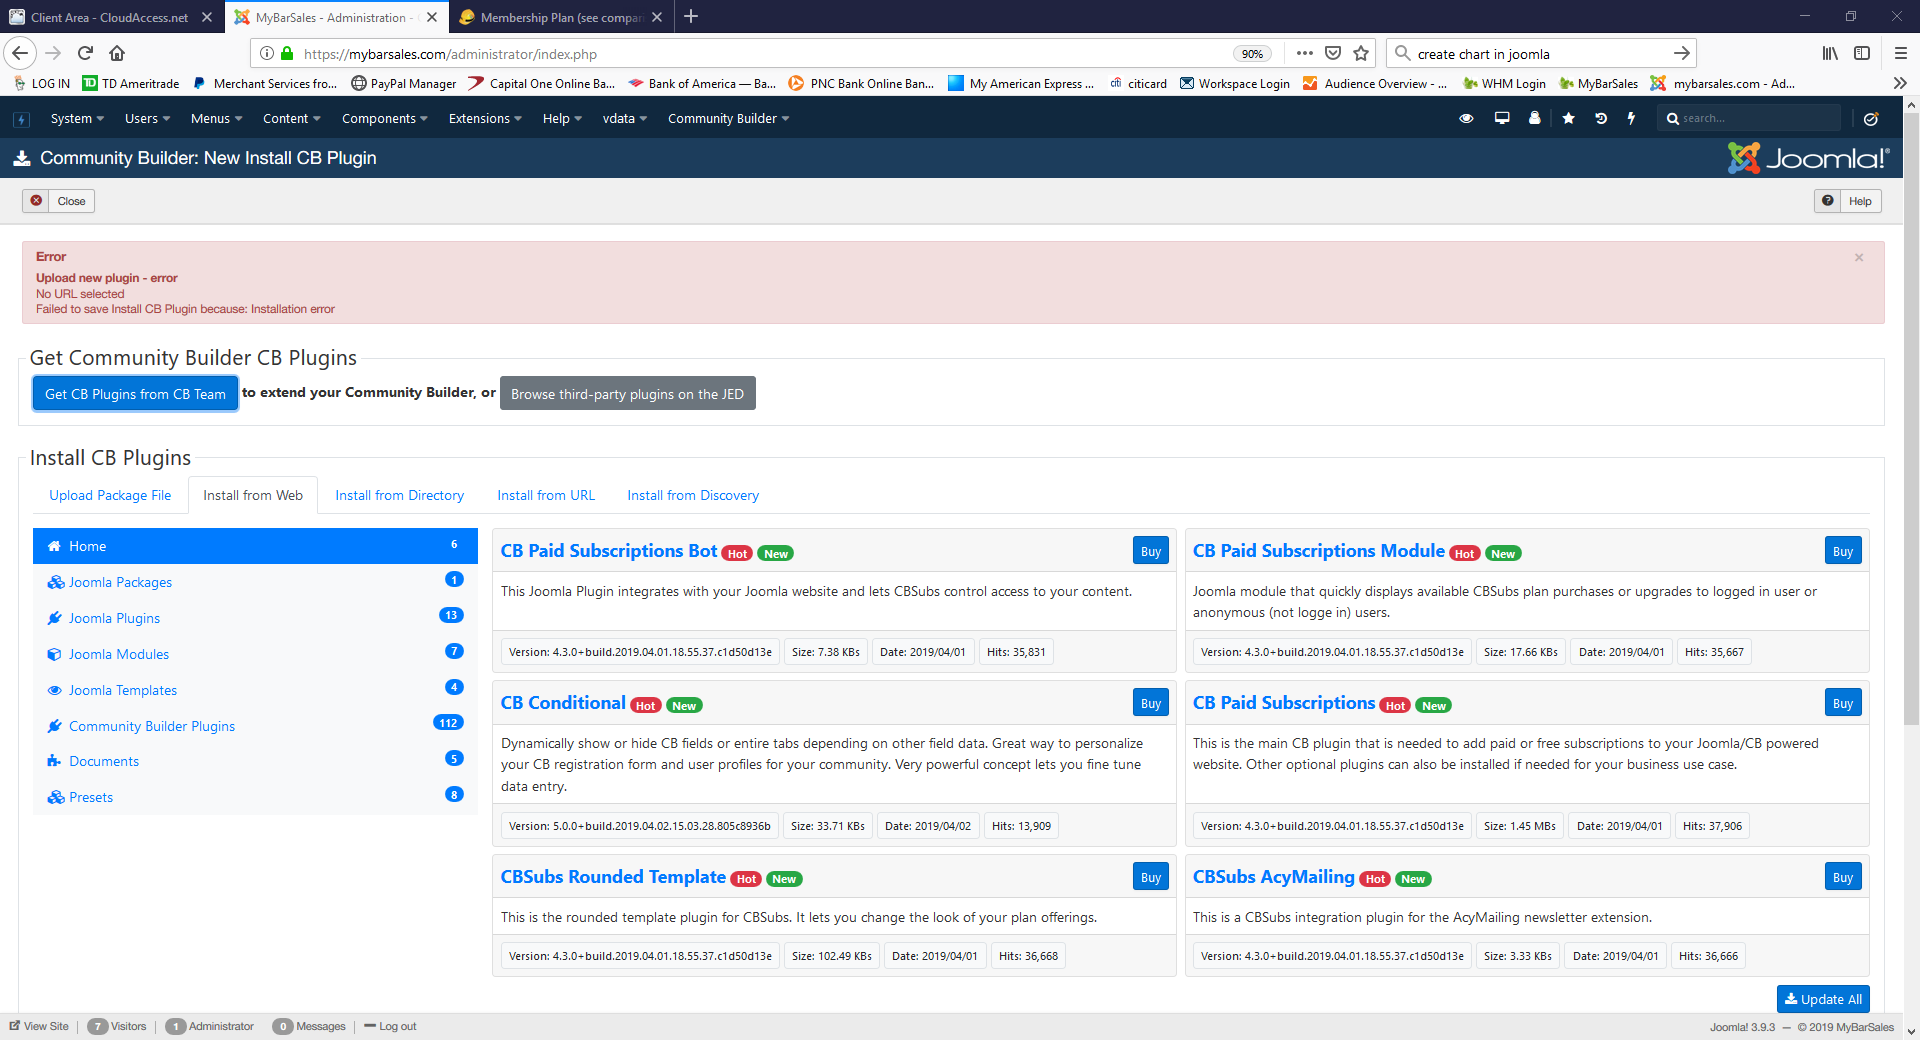Screen dimensions: 1920x1040
Task: Open the System dropdown menu
Action: coord(77,118)
